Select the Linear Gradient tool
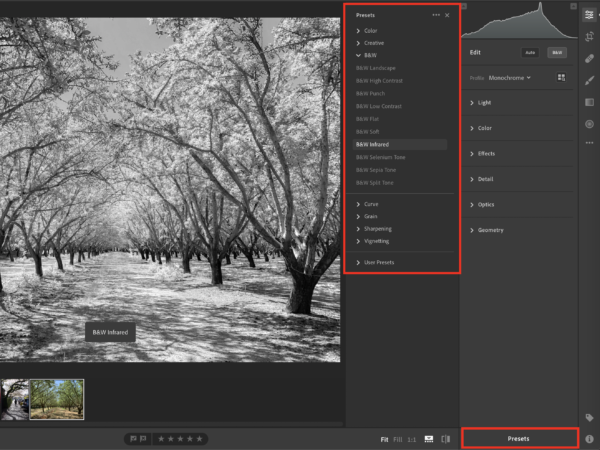The image size is (600, 450). coord(589,102)
